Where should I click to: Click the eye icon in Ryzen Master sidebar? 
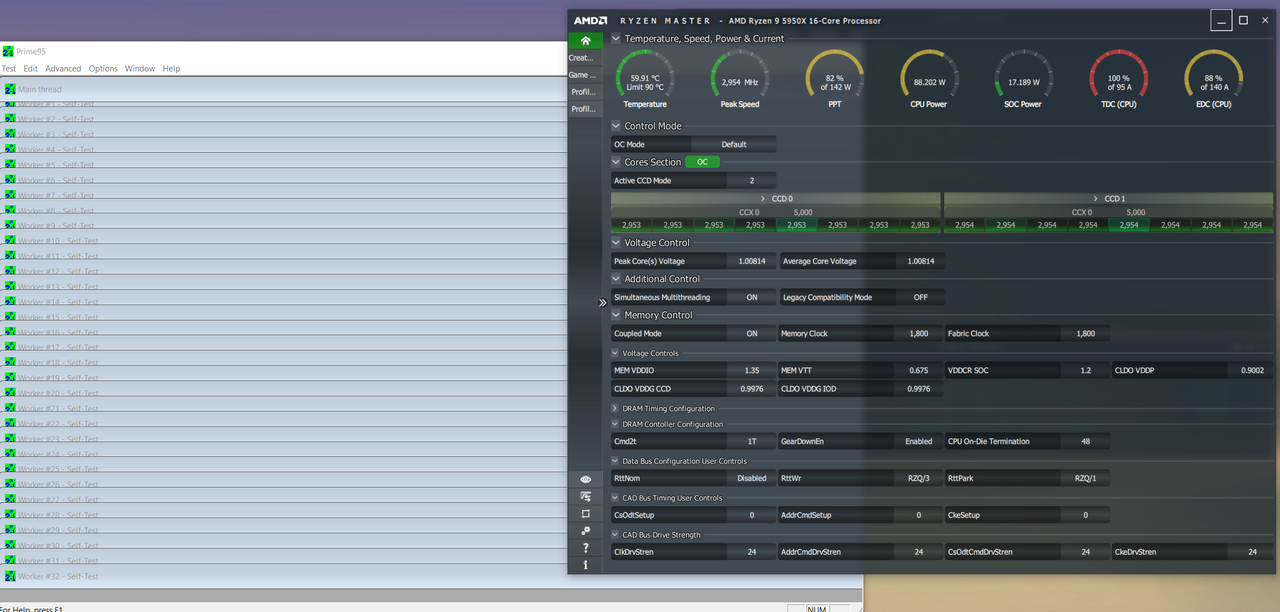tap(585, 480)
